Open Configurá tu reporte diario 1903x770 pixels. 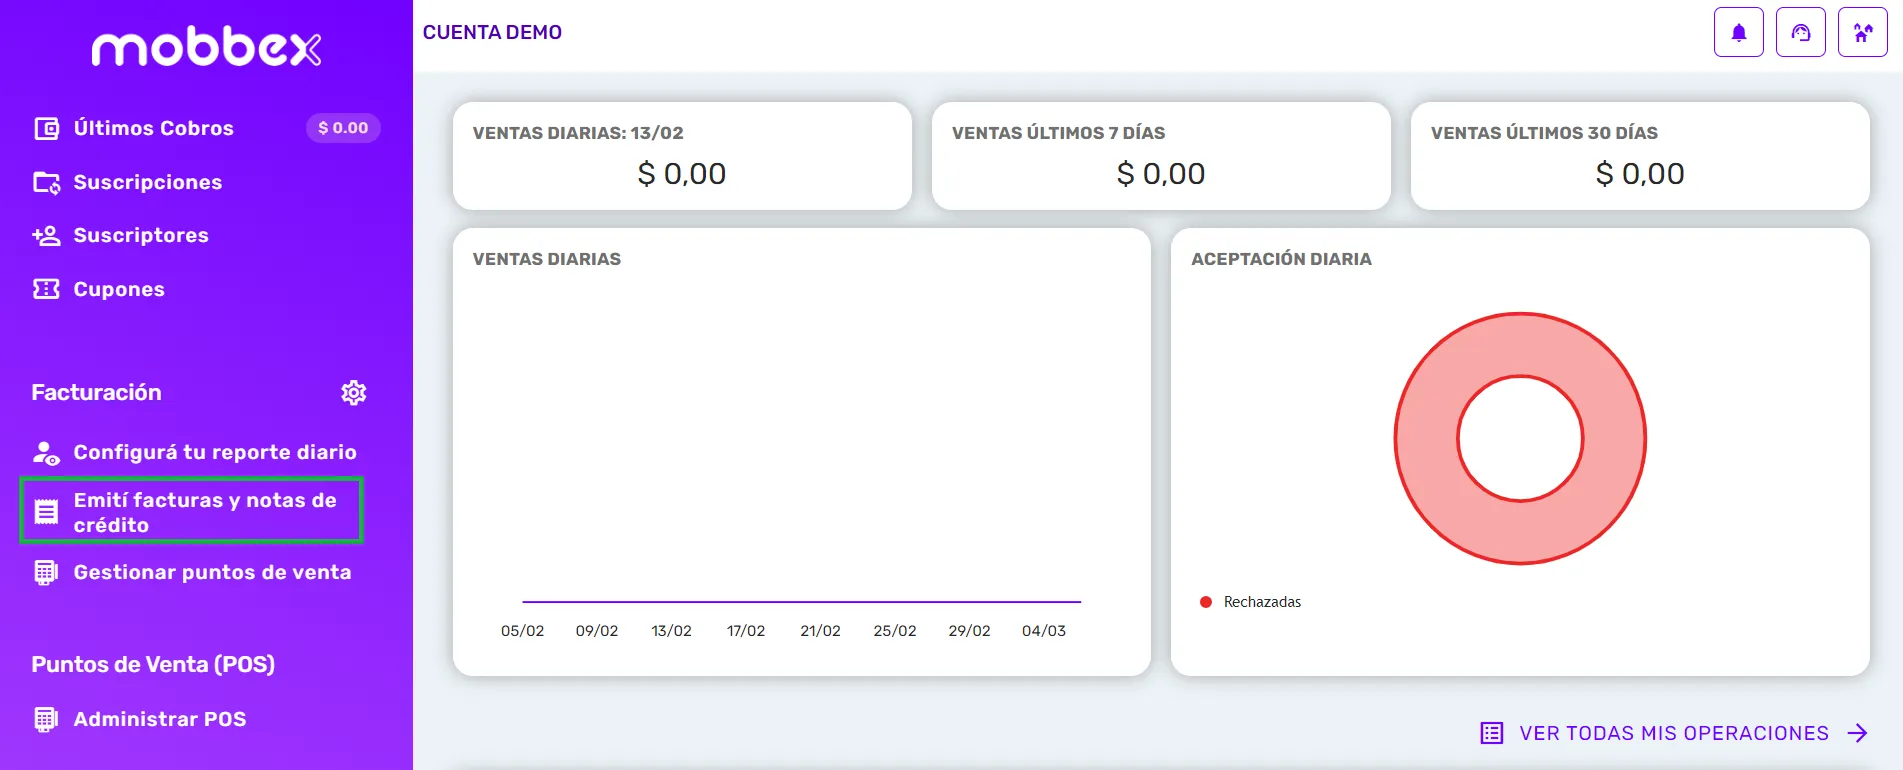pos(215,452)
